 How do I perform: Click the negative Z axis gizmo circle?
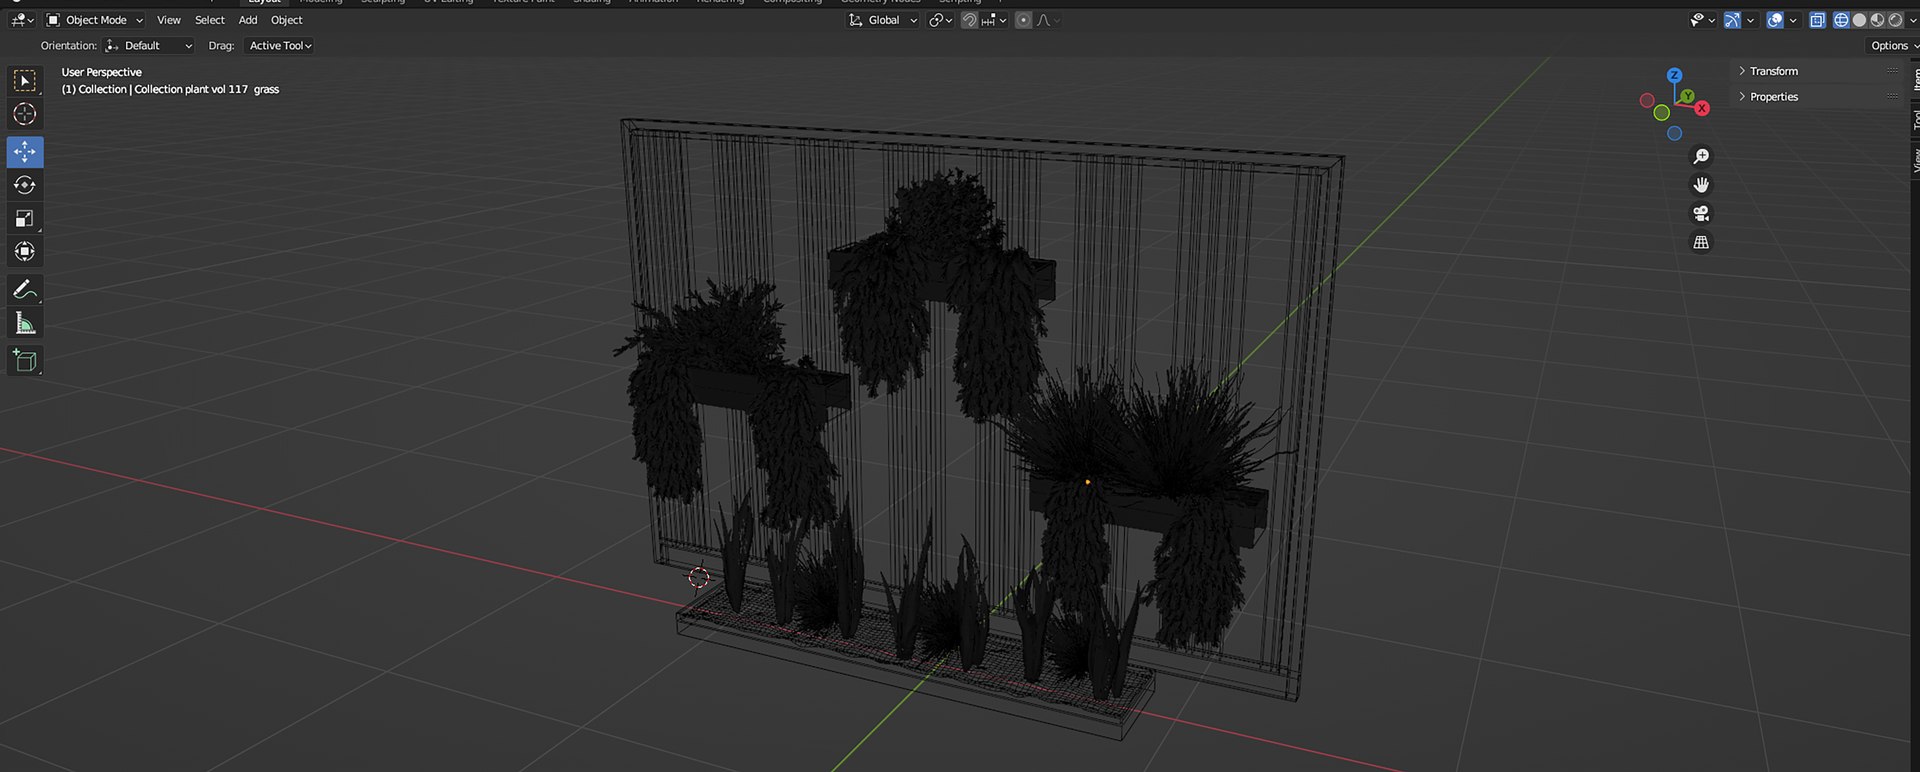1675,133
